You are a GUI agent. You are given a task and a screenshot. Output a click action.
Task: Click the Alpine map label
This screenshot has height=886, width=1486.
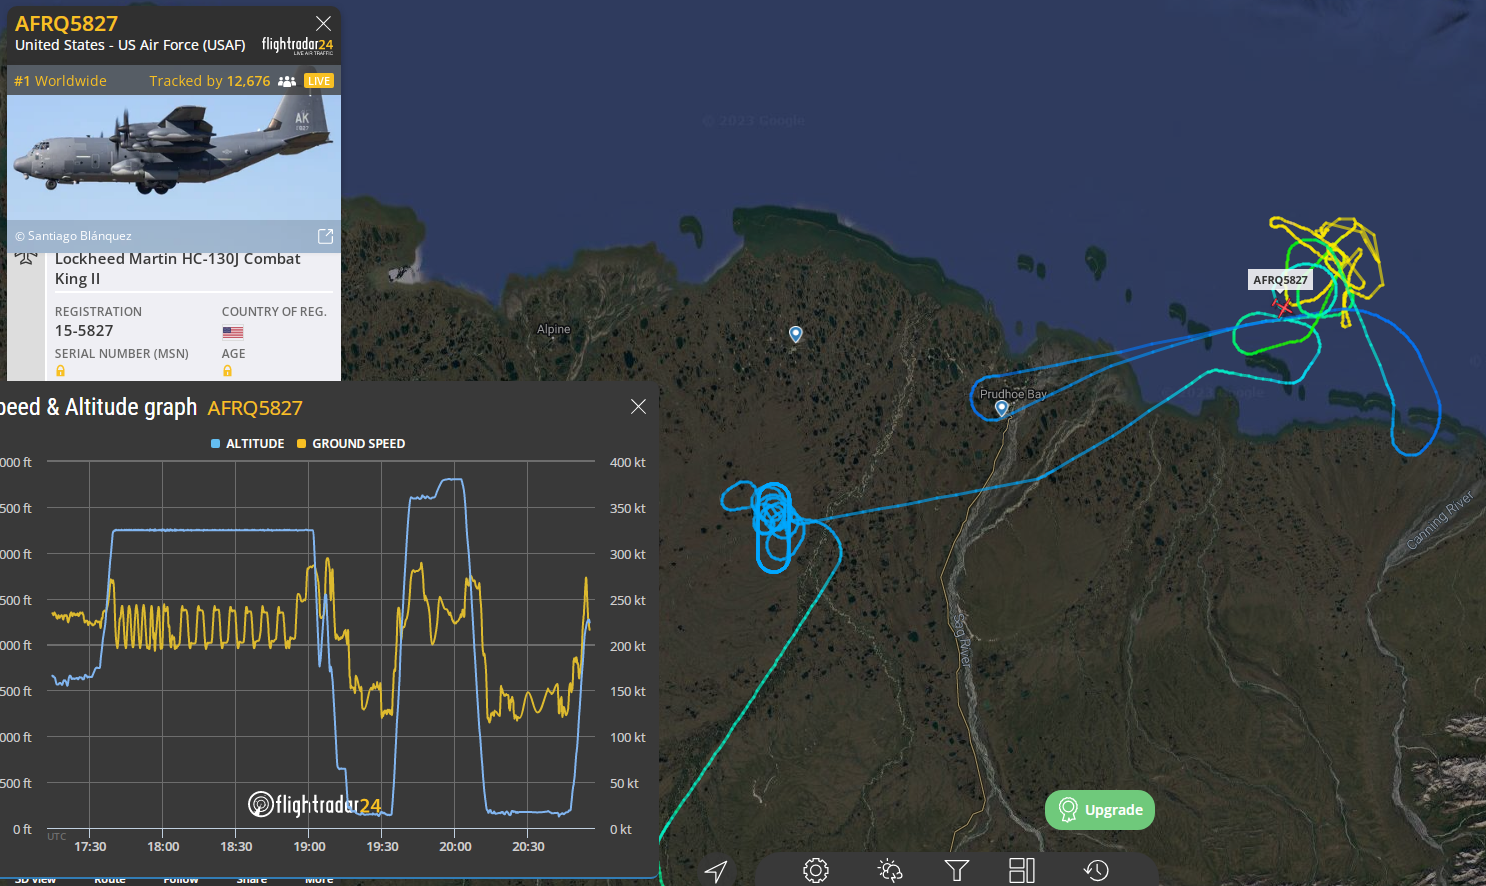click(554, 329)
